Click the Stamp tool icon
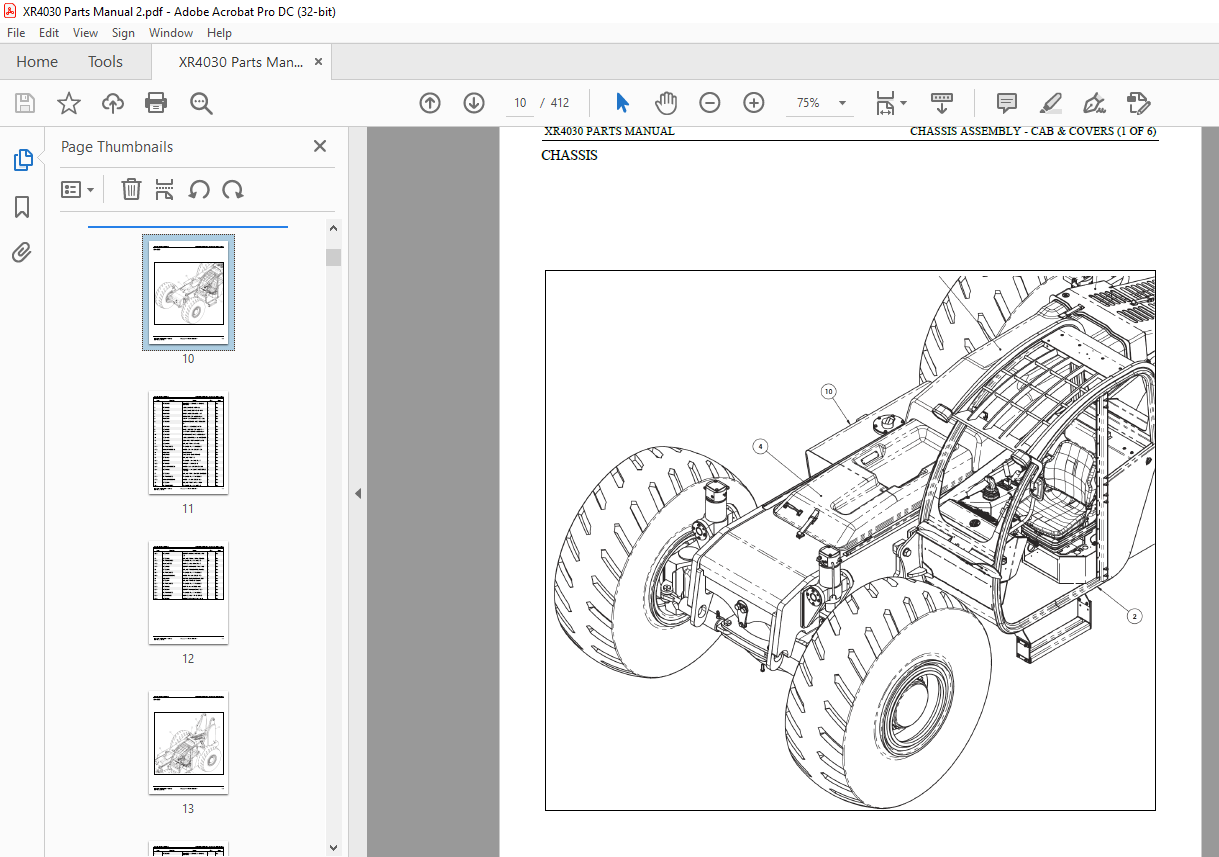The height and width of the screenshot is (857, 1219). point(1138,103)
